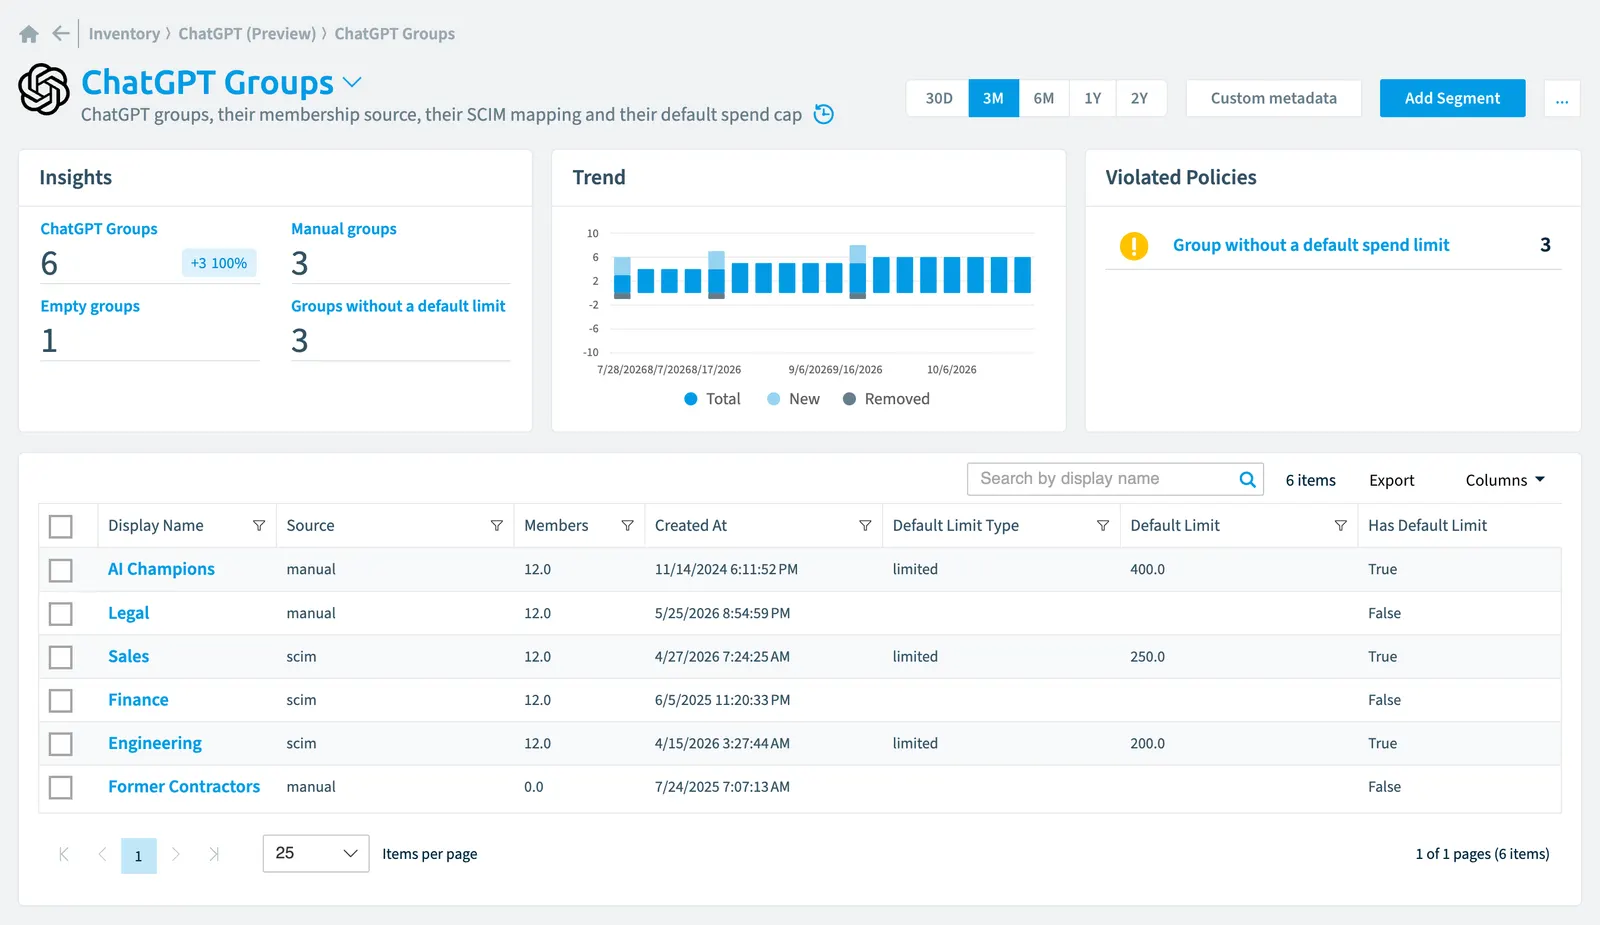Toggle the Removed legend swatch
The width and height of the screenshot is (1600, 925).
[x=849, y=399]
